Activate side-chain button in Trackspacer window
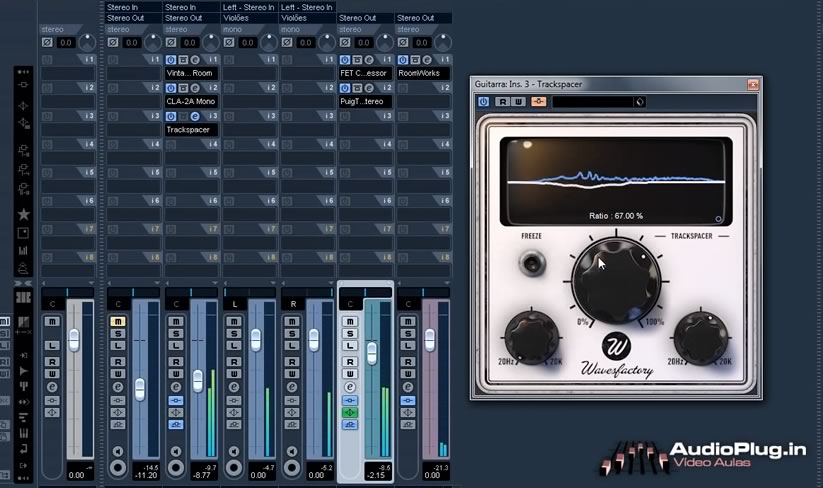 point(539,102)
